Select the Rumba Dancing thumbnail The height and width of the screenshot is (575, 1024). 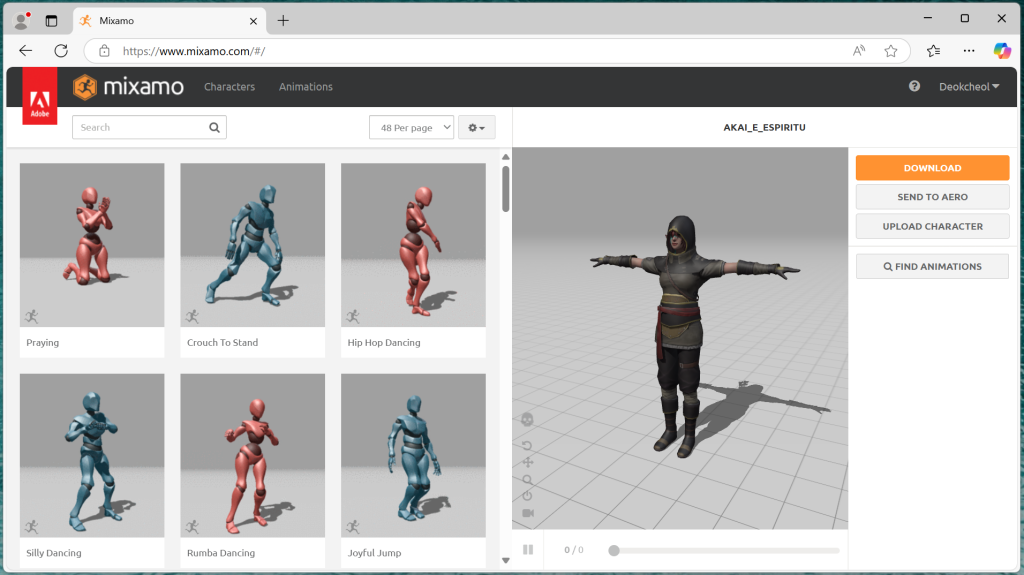click(x=253, y=455)
